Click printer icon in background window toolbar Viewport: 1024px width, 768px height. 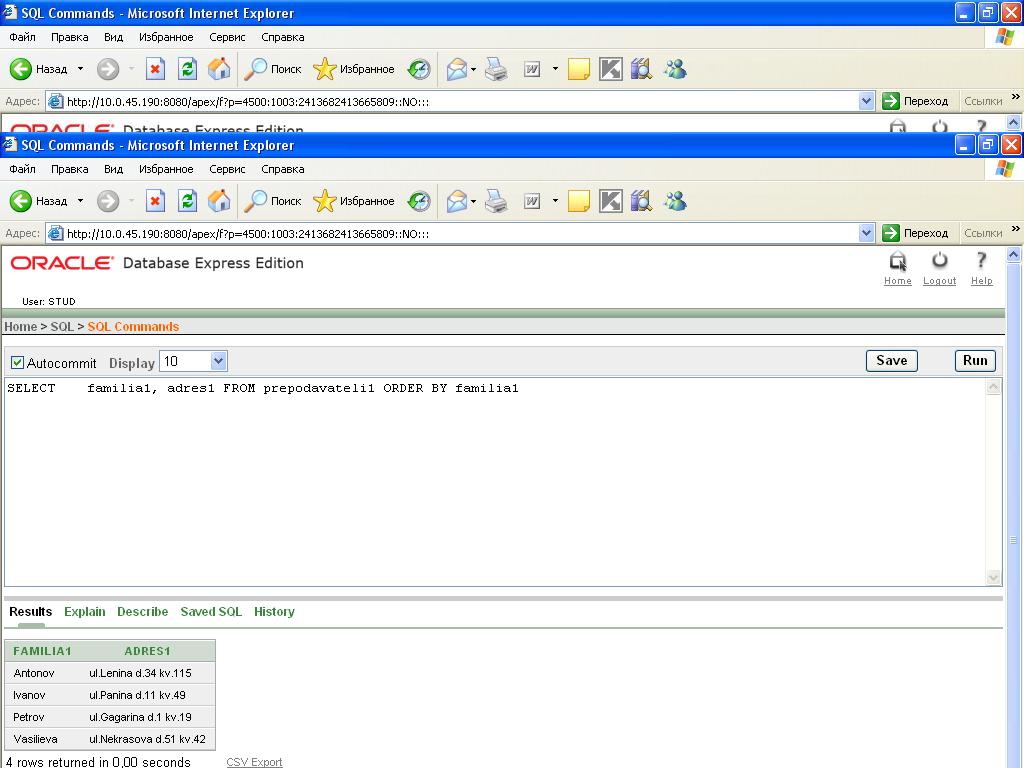[496, 69]
